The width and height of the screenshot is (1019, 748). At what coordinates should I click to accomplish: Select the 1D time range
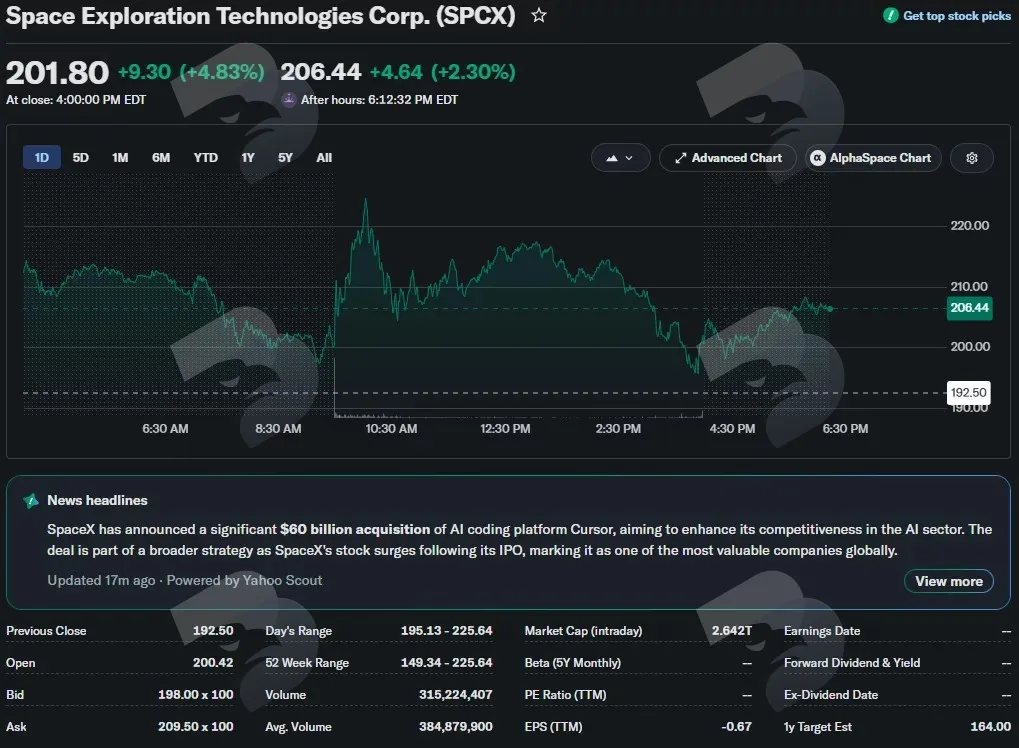[x=42, y=157]
